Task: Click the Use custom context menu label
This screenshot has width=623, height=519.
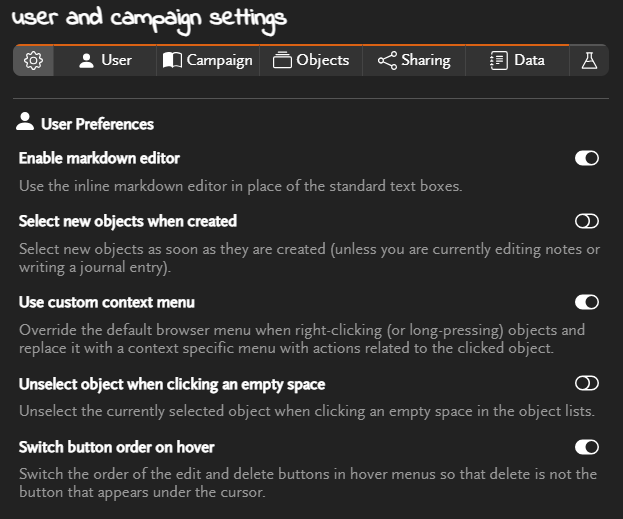Action: click(107, 302)
